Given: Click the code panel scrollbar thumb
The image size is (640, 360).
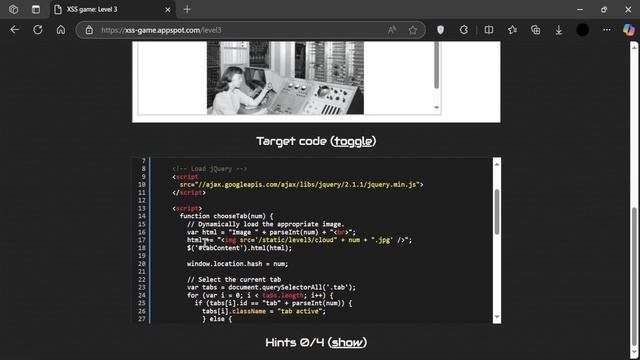Looking at the screenshot, I should pos(497,212).
